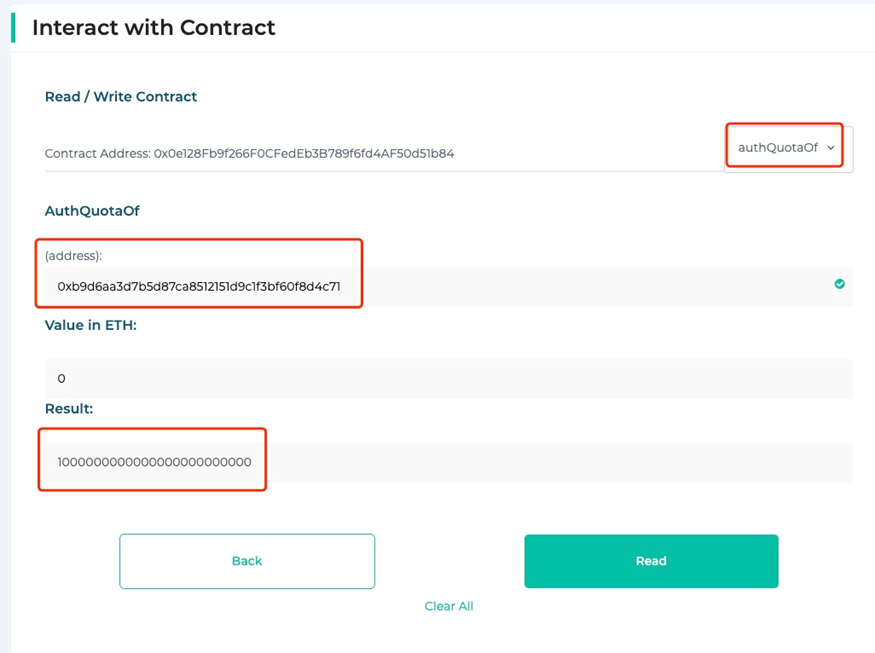This screenshot has height=653, width=875.
Task: Select the Result output field
Action: click(x=449, y=462)
